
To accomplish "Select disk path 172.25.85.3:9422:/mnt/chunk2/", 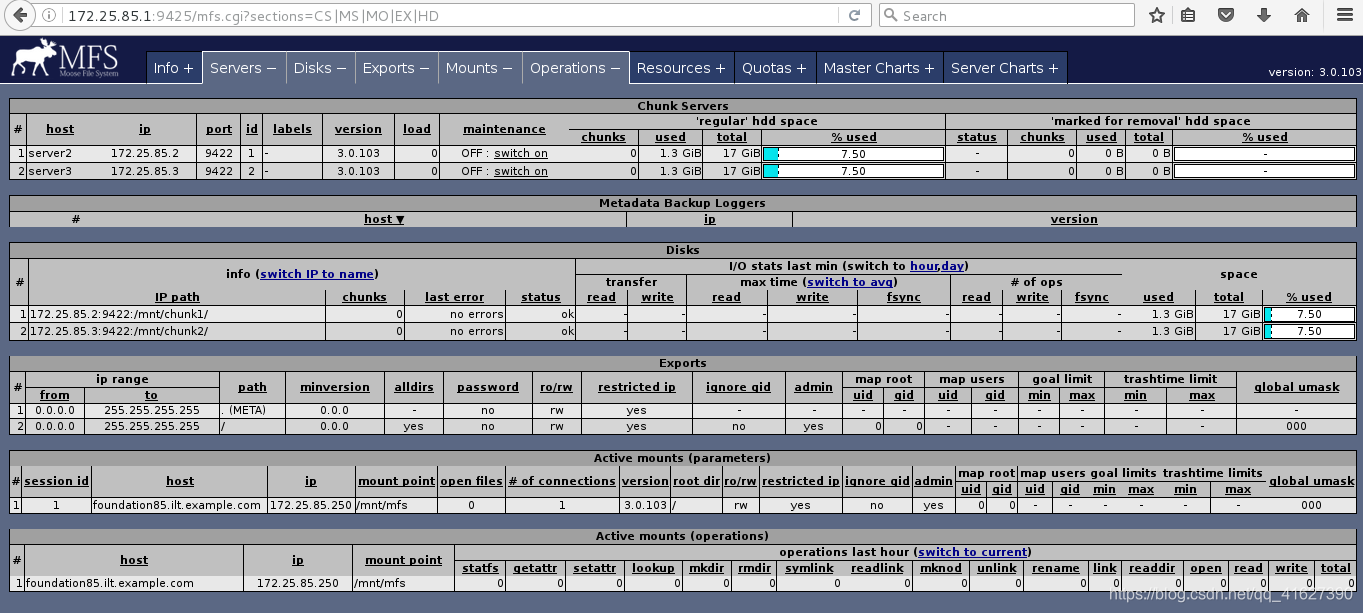I will [119, 331].
